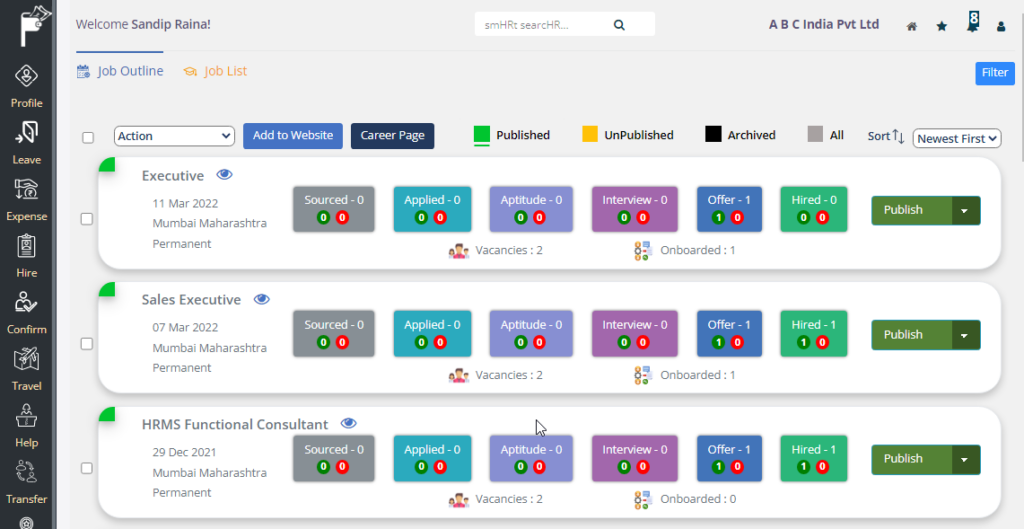Publish the Sales Executive job
Image resolution: width=1024 pixels, height=529 pixels.
(911, 335)
